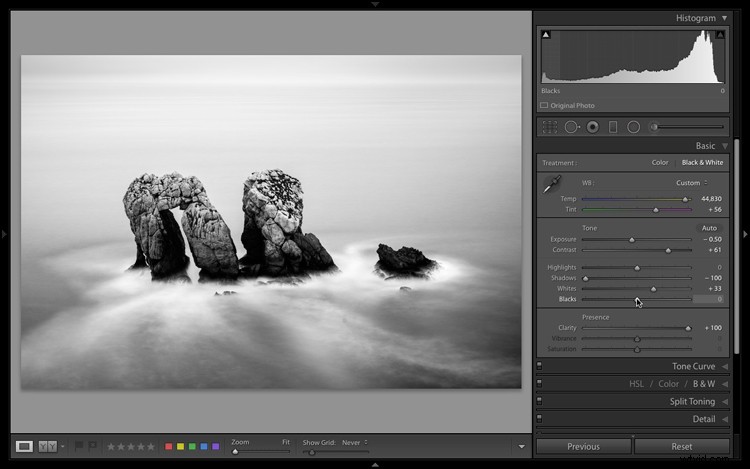Image resolution: width=750 pixels, height=469 pixels.
Task: Open Before/After view options arrow
Action: (63, 447)
